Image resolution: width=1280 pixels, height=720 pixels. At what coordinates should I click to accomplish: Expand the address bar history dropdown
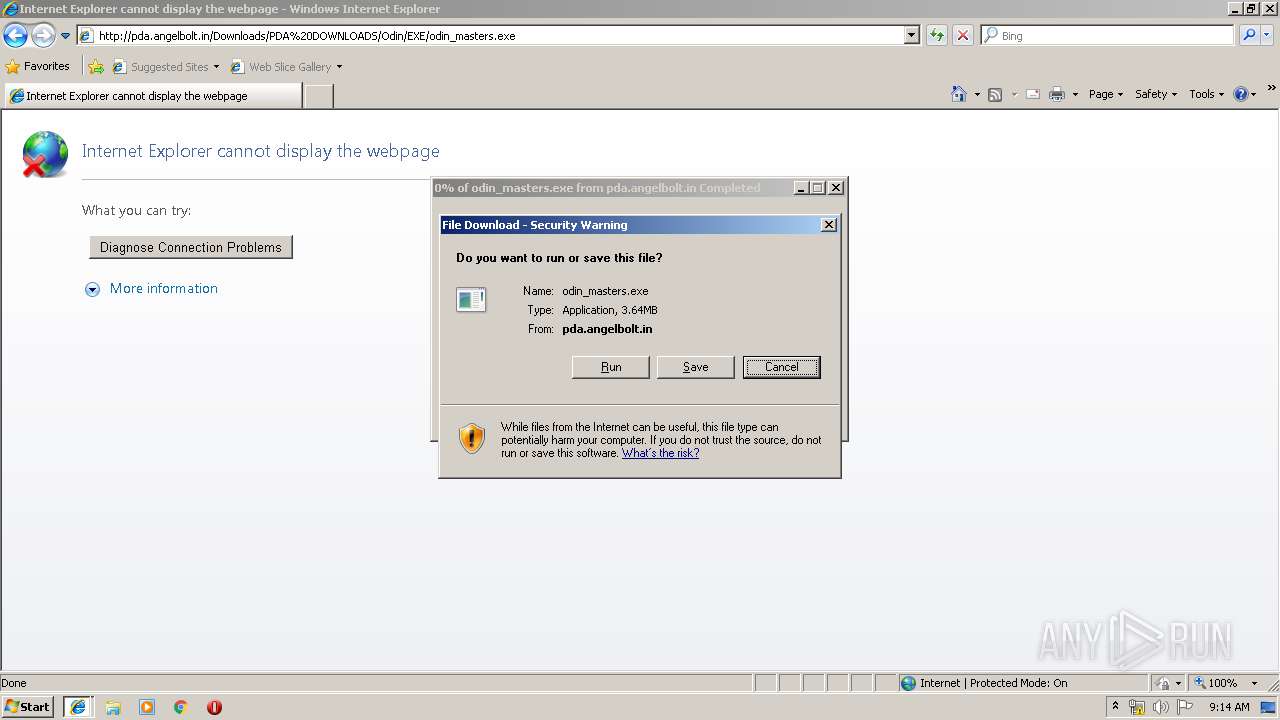click(x=911, y=36)
